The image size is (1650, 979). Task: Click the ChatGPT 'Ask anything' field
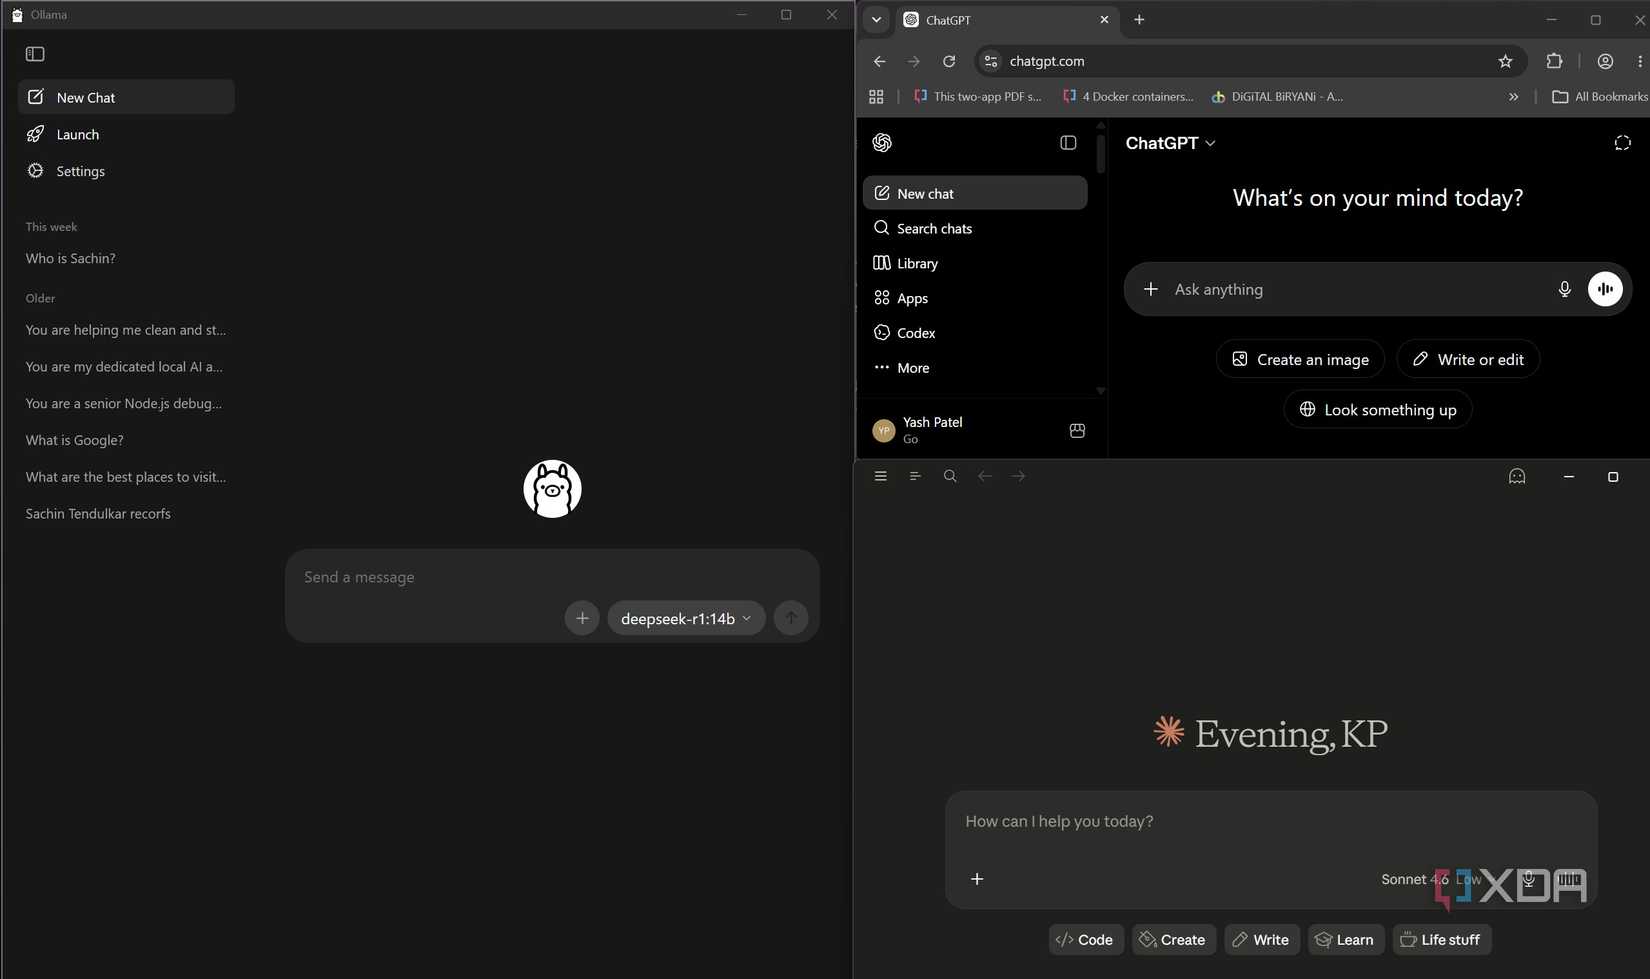tap(1355, 289)
